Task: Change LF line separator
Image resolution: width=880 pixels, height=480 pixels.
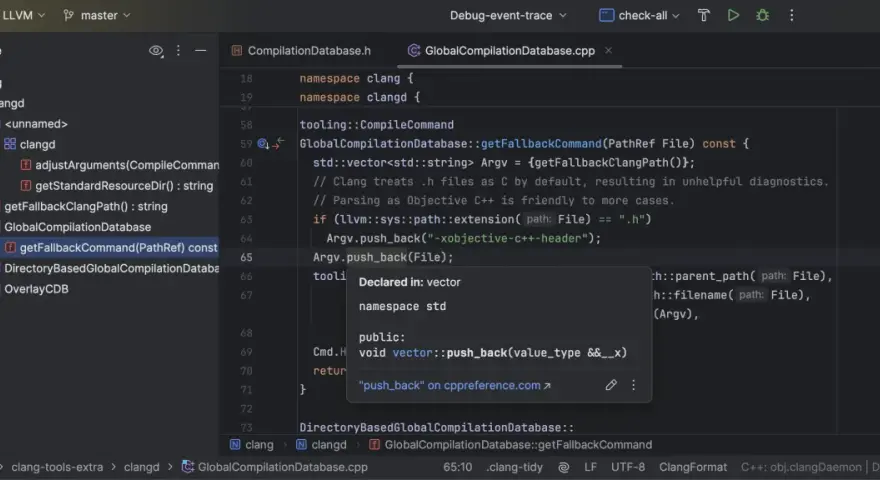Action: pos(590,468)
